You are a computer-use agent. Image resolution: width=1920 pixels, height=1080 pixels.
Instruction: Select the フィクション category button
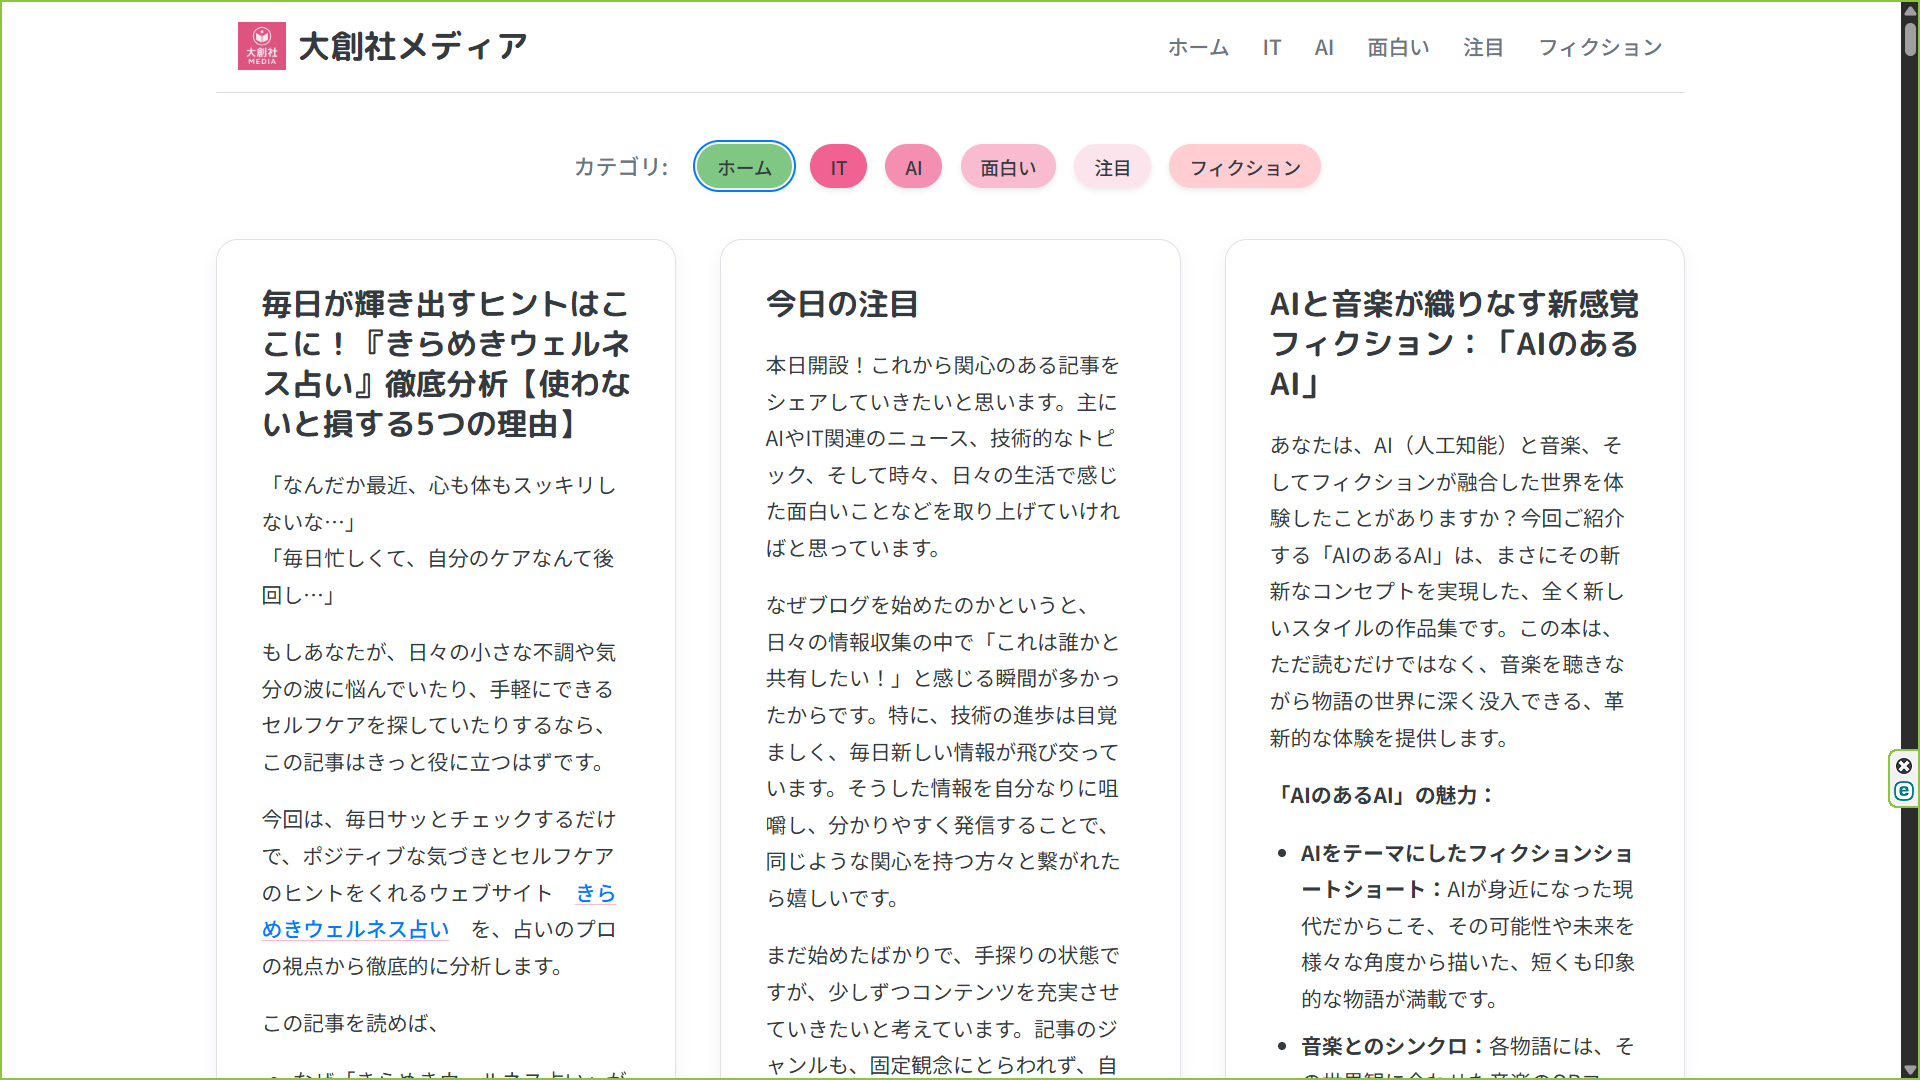point(1244,167)
